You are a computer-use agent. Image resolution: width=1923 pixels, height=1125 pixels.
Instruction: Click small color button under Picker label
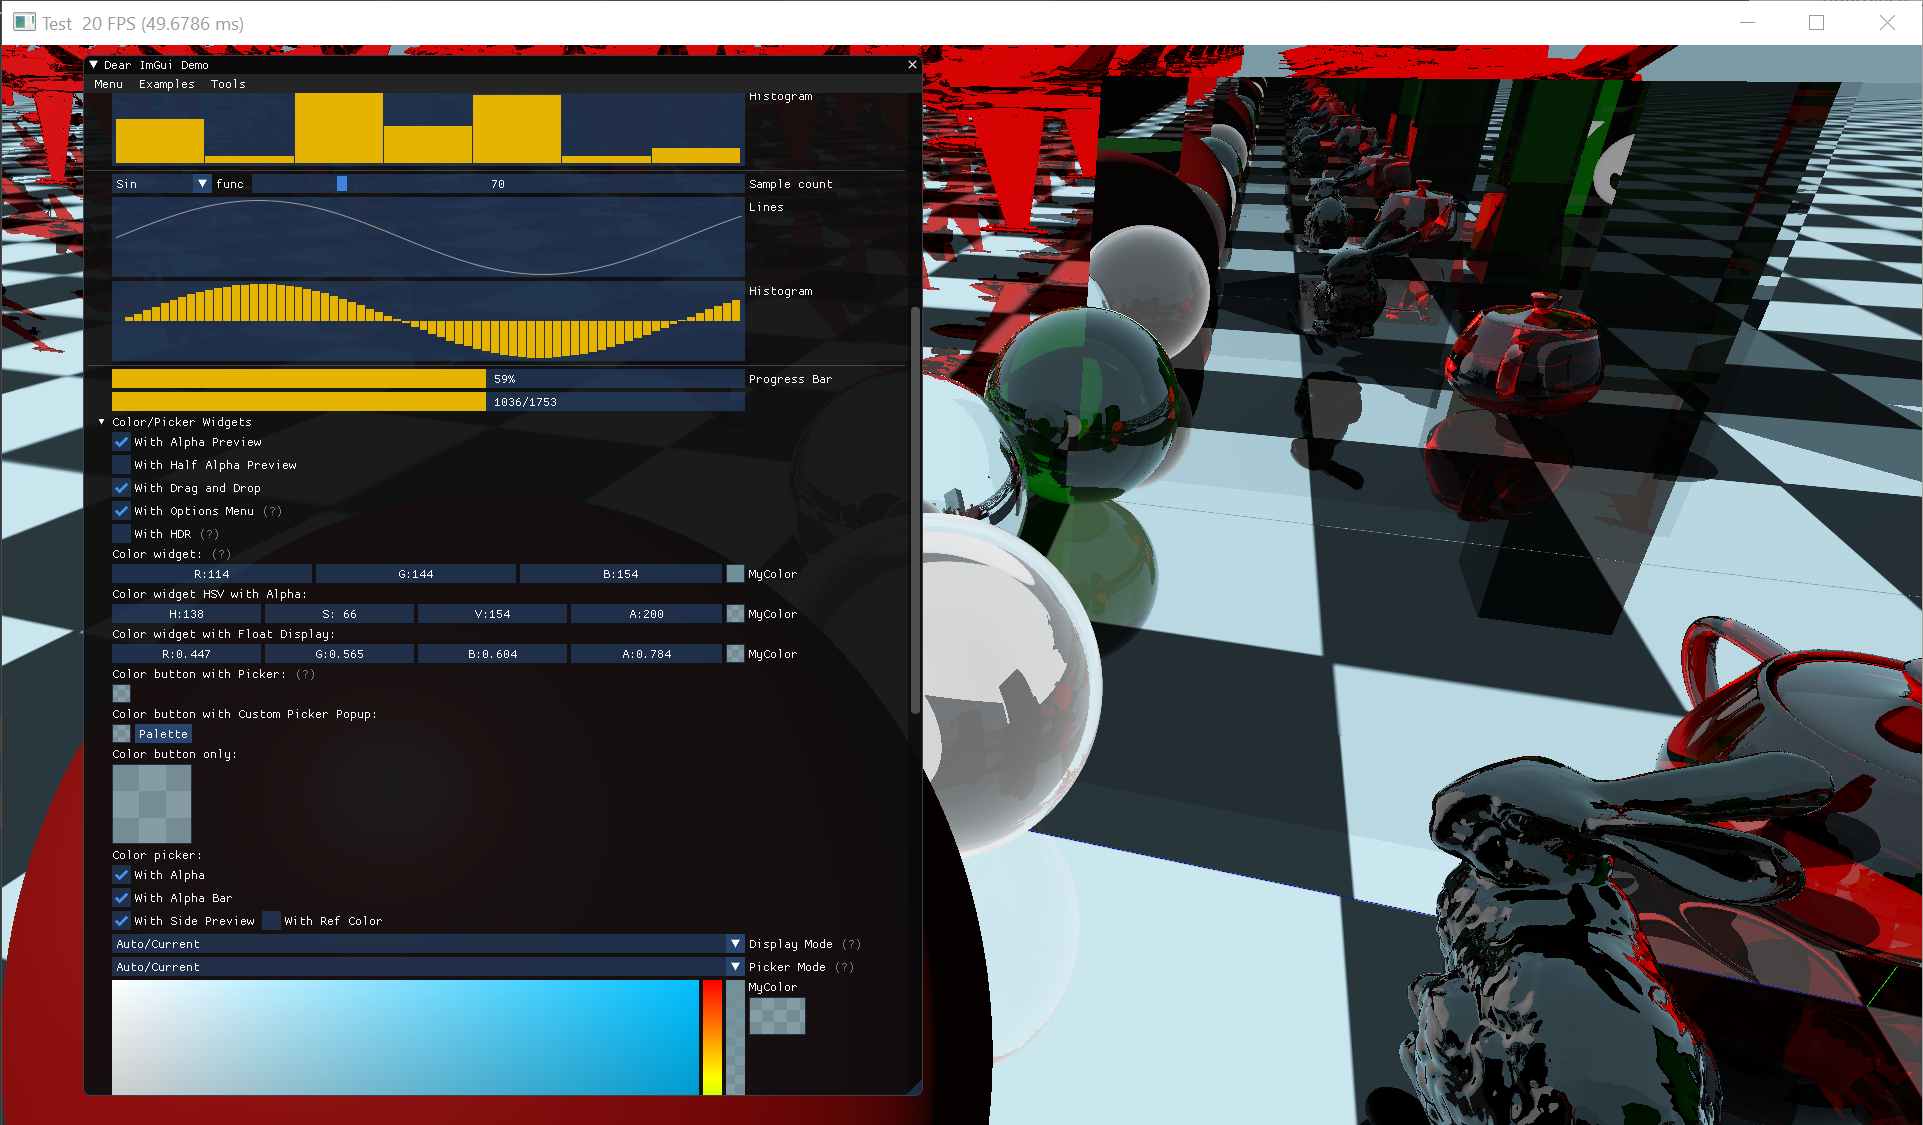[121, 693]
